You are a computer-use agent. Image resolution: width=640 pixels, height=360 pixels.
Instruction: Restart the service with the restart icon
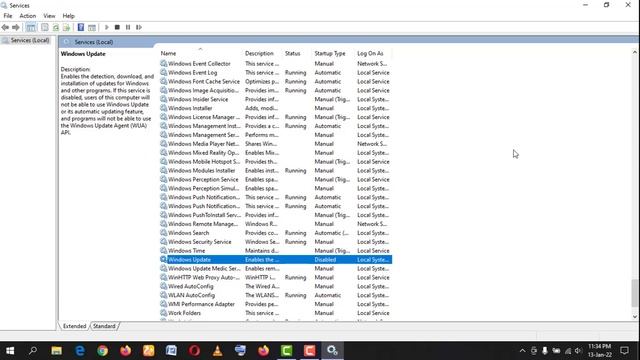tap(139, 27)
